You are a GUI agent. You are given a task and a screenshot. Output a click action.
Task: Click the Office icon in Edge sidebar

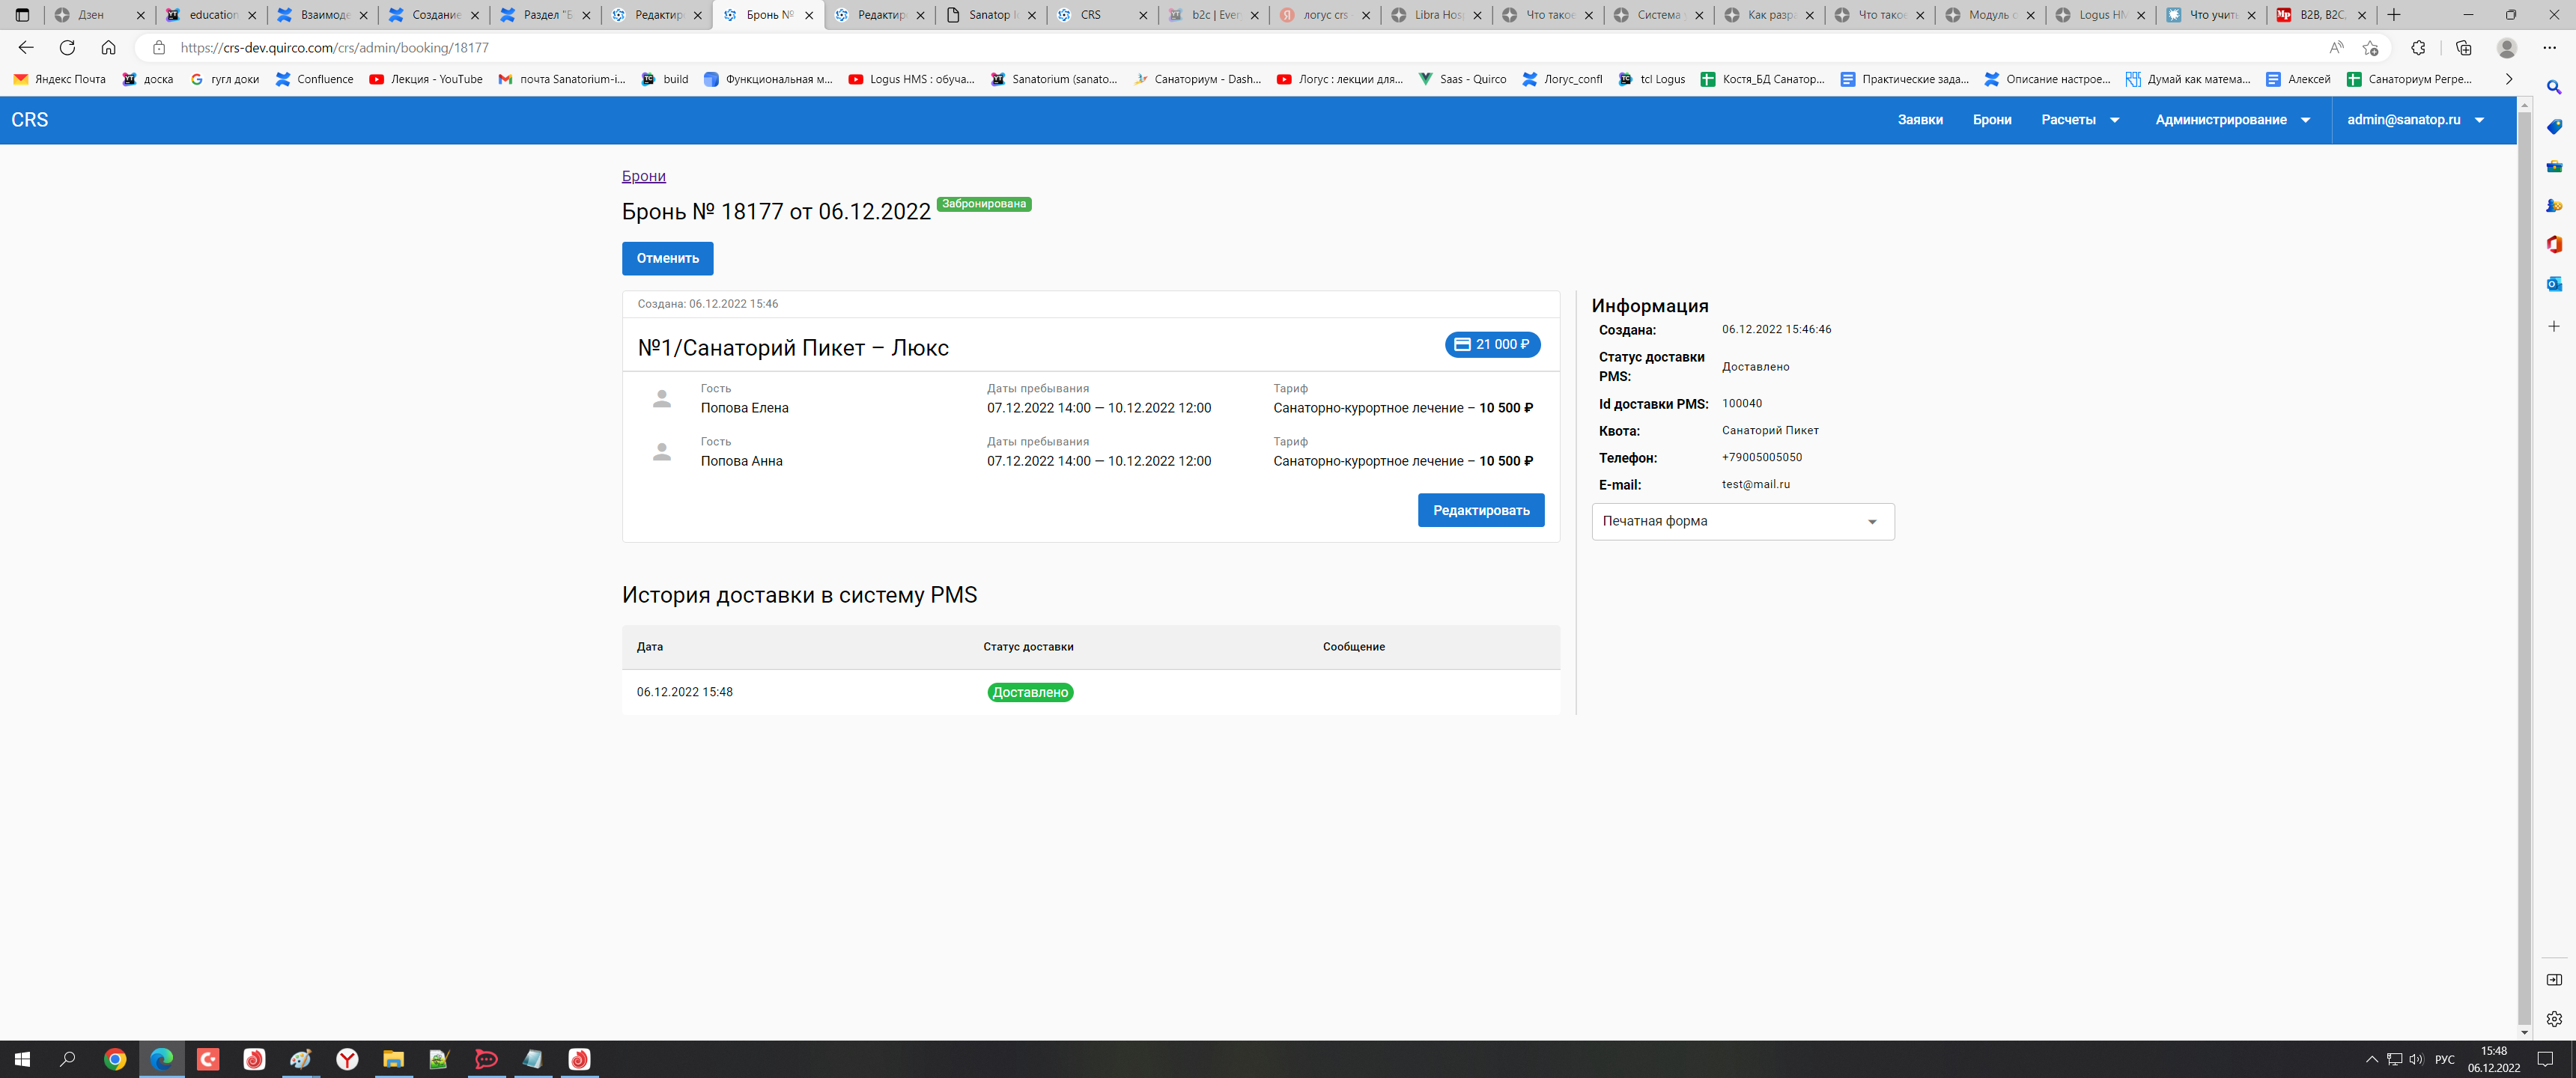[2553, 244]
